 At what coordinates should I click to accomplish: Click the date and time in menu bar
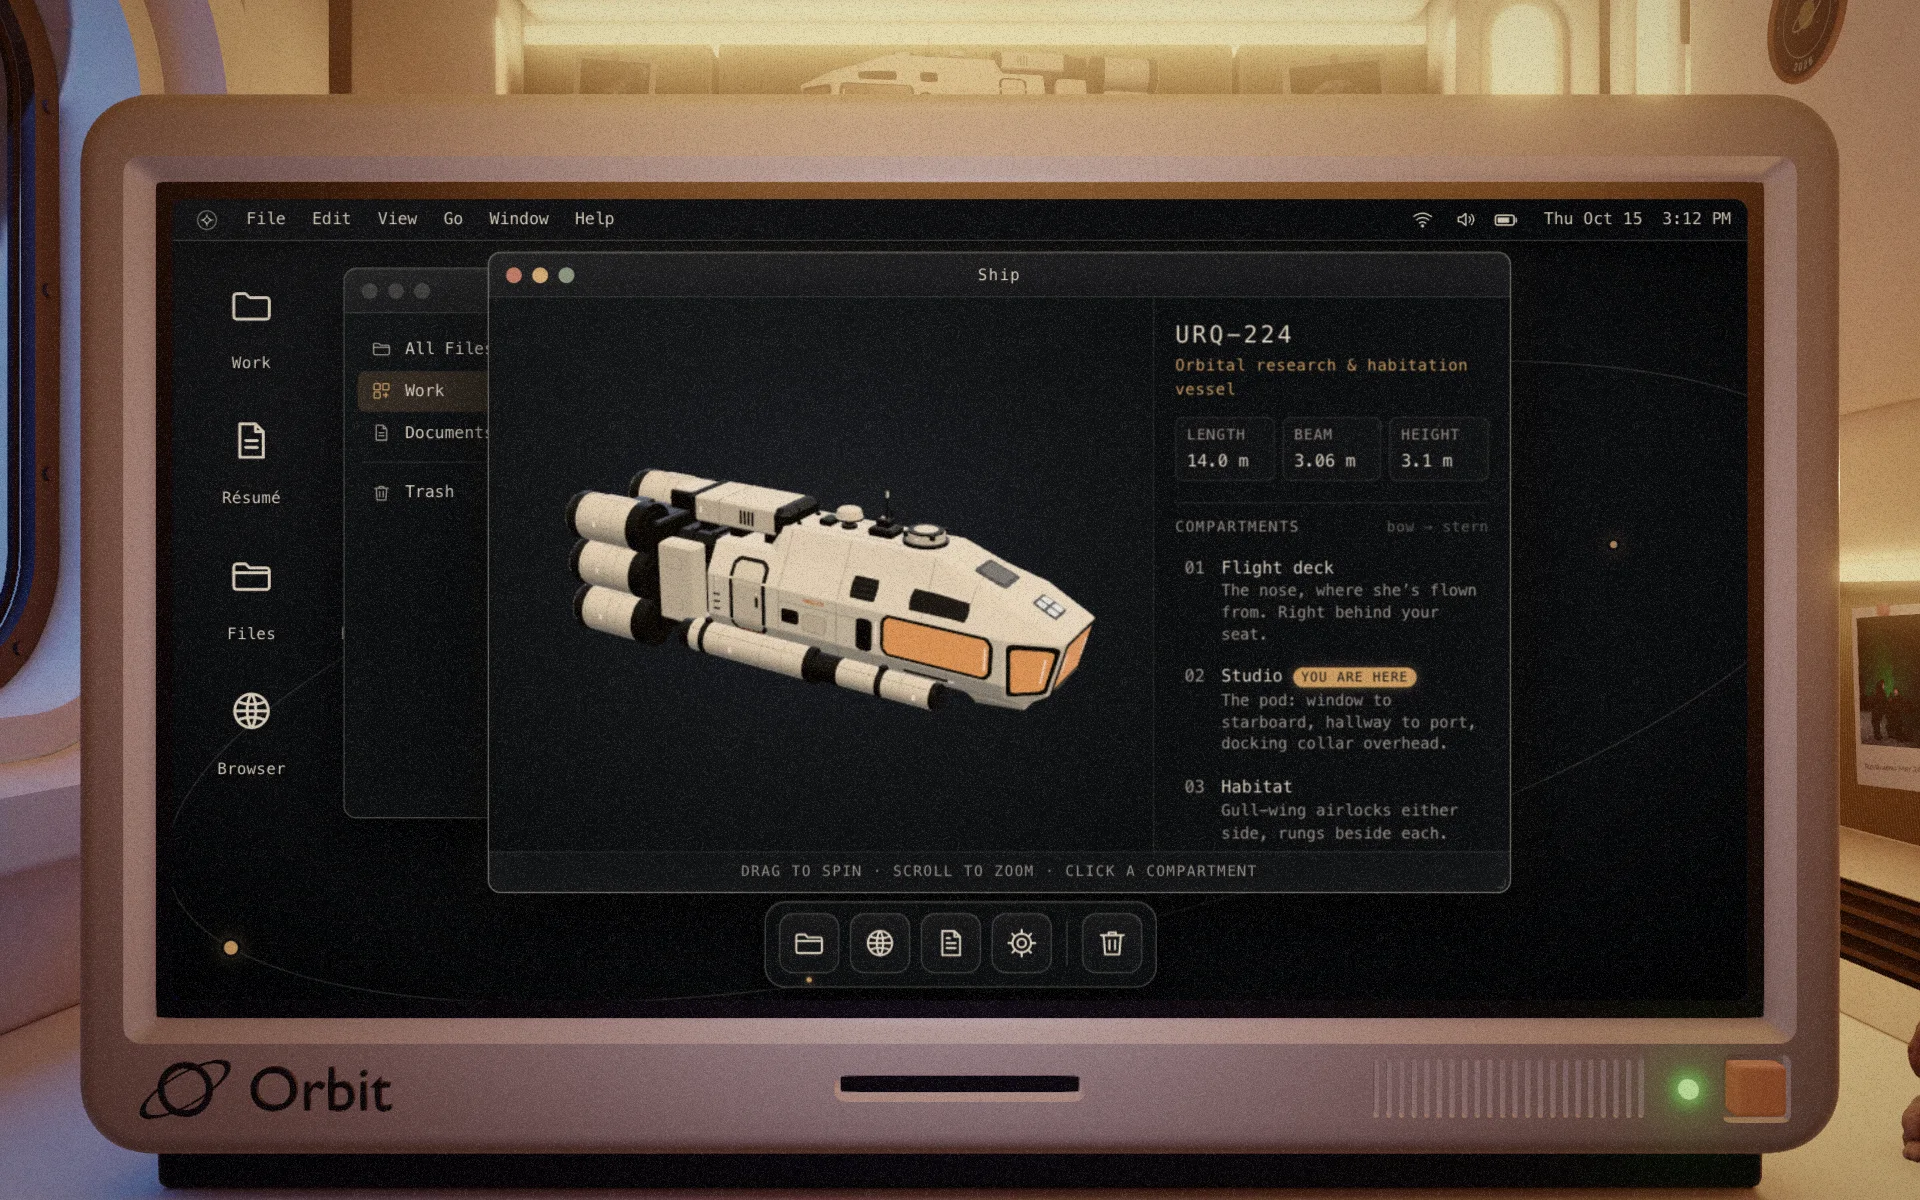[x=1636, y=219]
